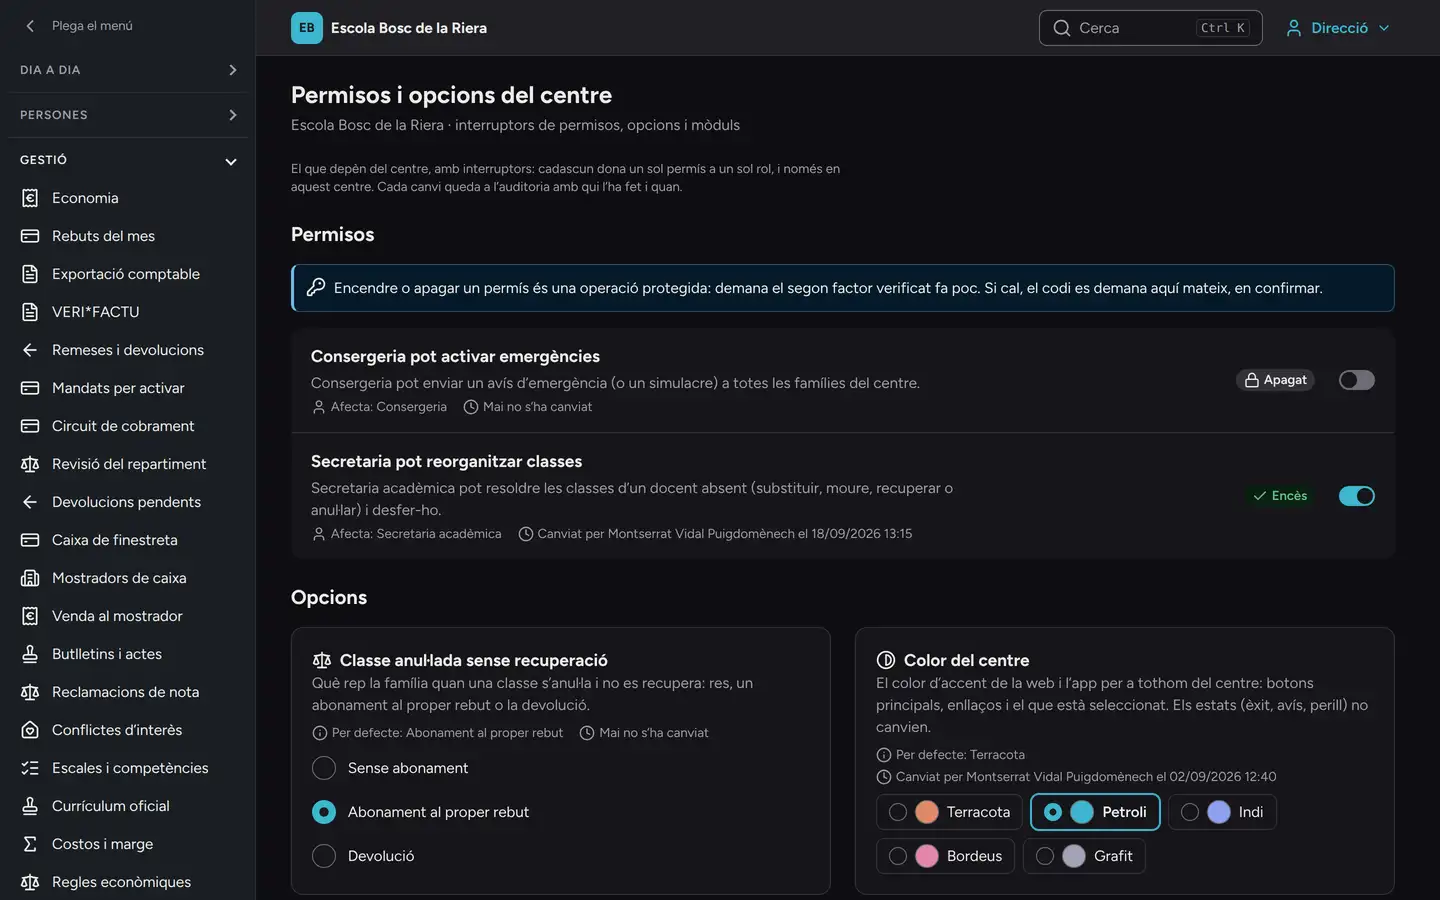Open the Economia euro document icon

30,198
